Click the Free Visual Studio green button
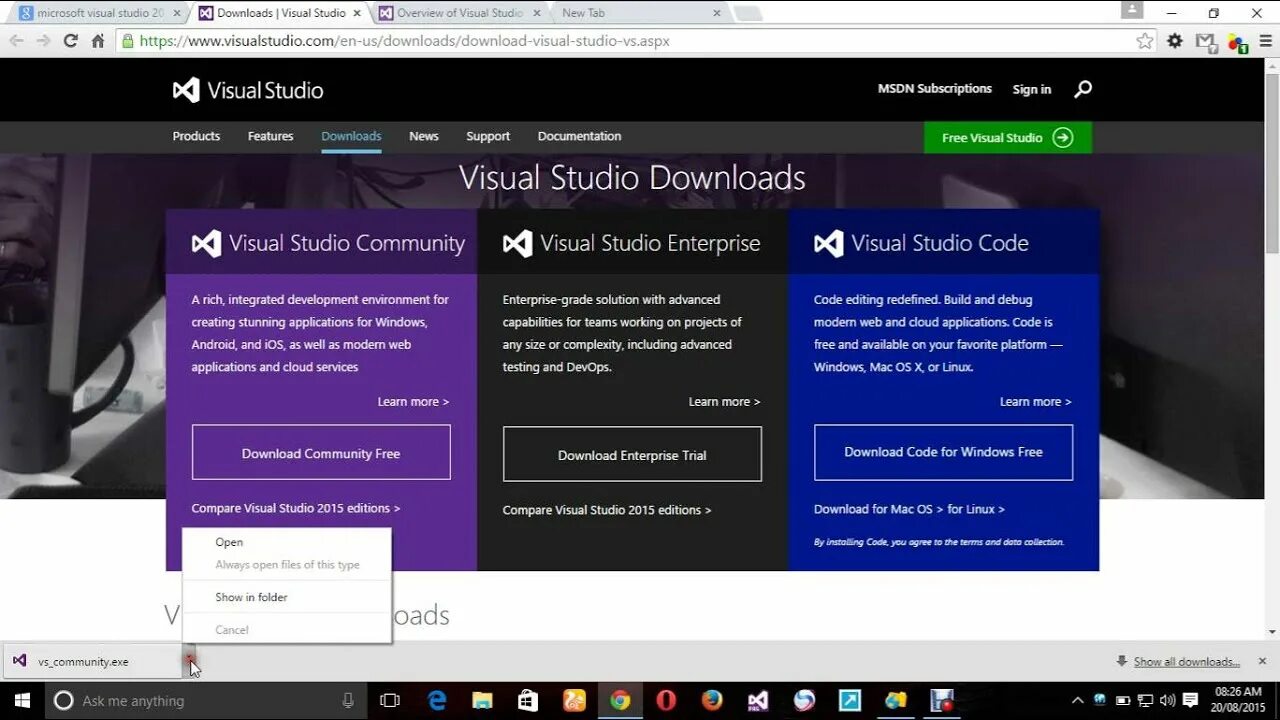This screenshot has height=720, width=1280. point(1008,138)
